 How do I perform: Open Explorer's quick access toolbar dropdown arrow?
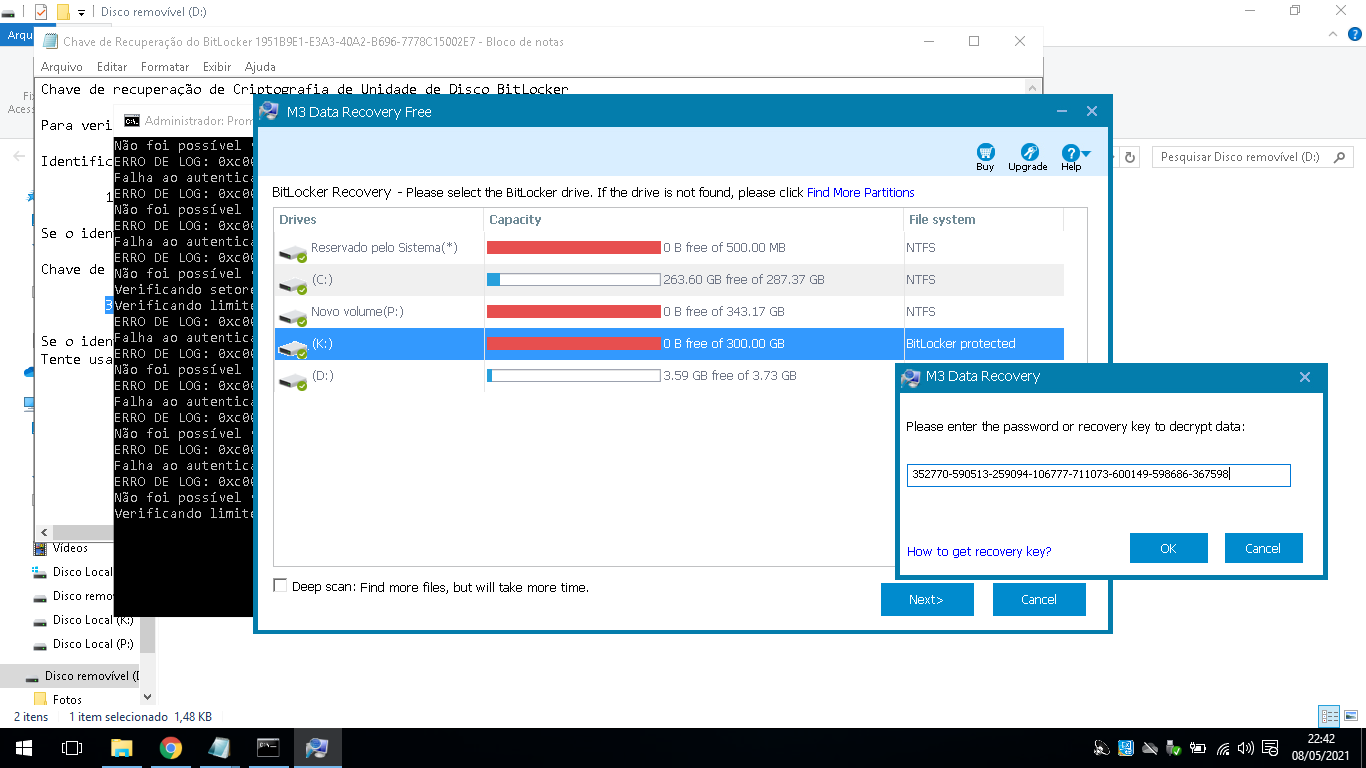click(82, 13)
